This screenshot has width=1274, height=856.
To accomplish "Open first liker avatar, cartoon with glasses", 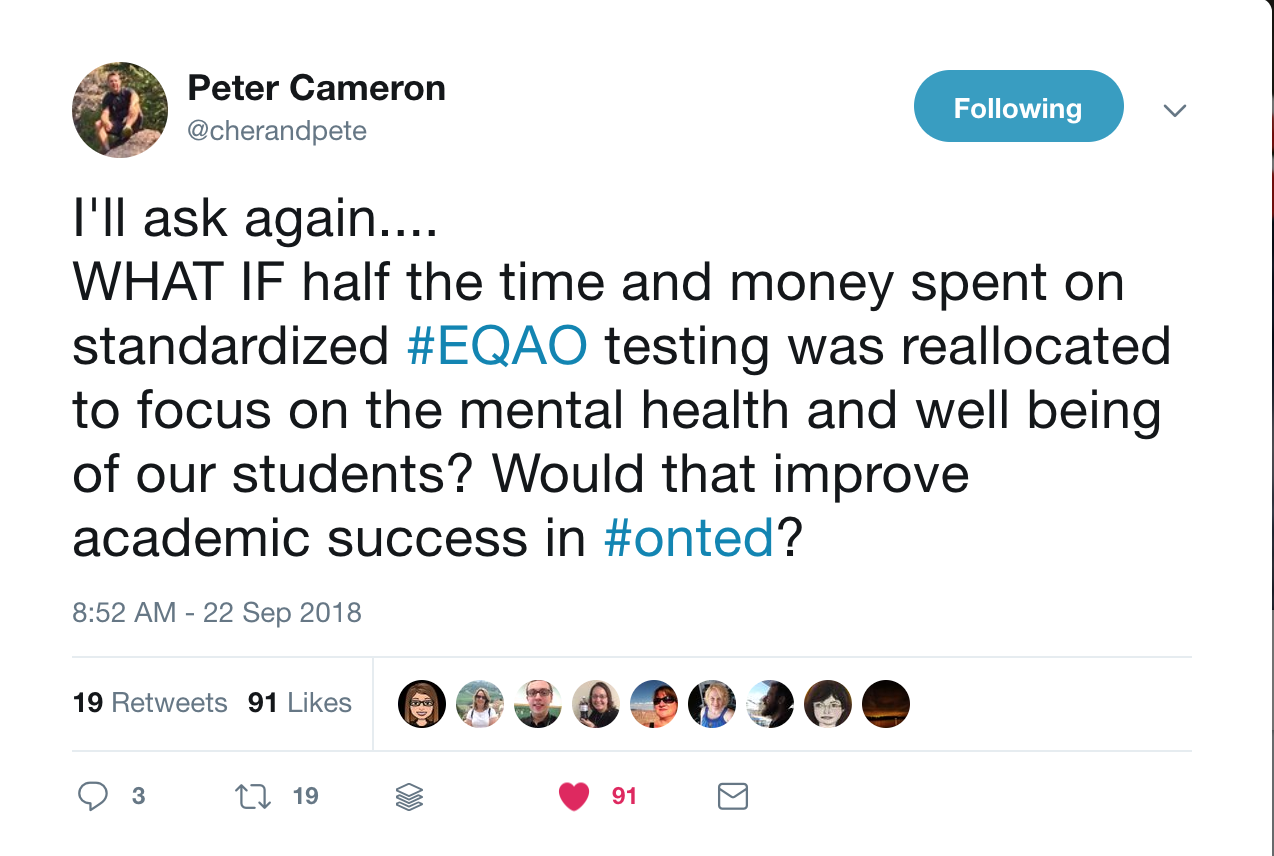I will pos(422,704).
